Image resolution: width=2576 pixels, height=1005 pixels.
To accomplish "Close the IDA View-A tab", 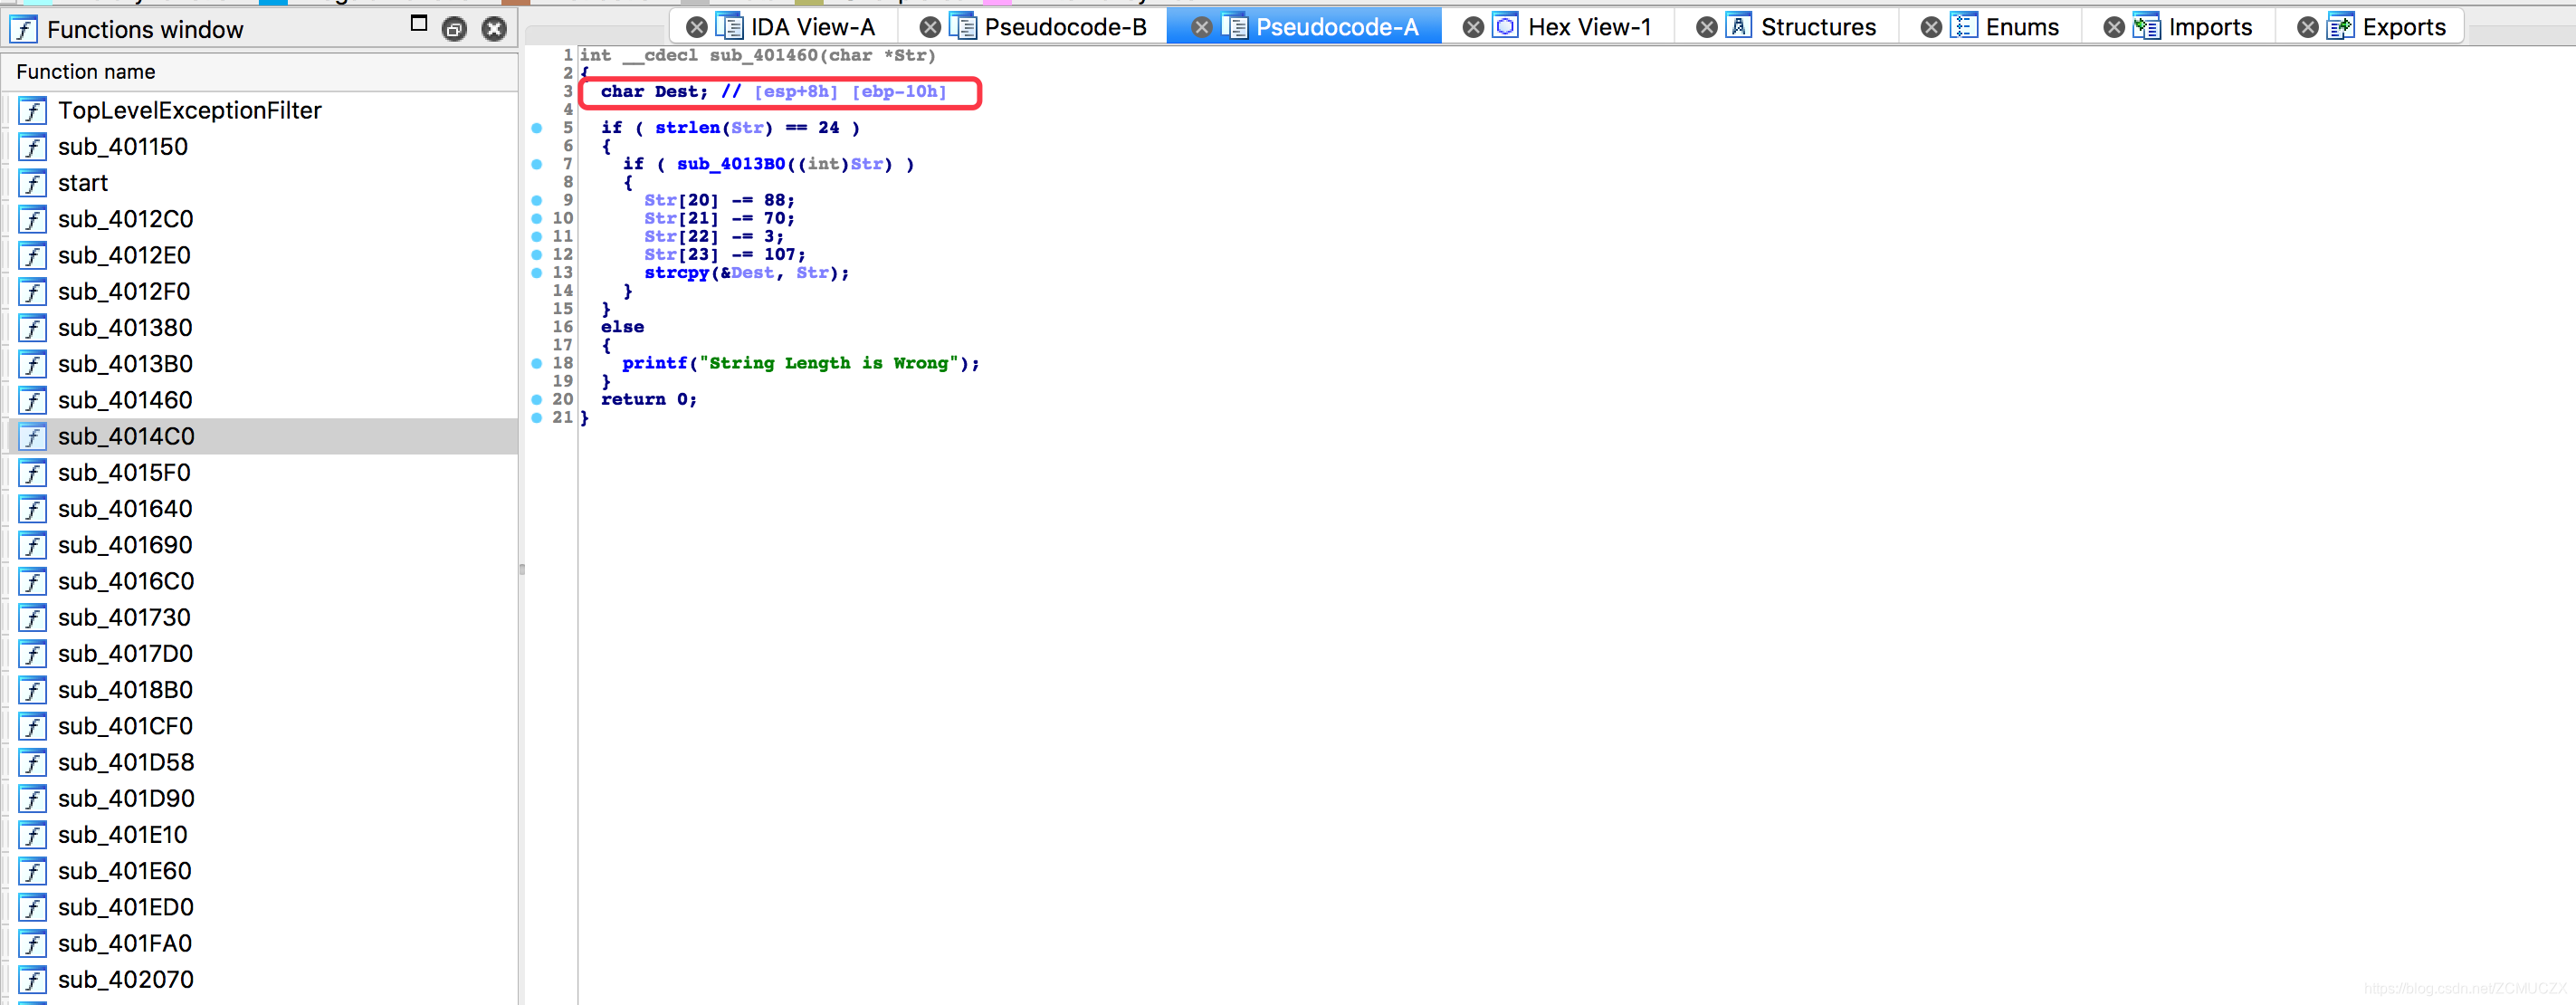I will 697,27.
